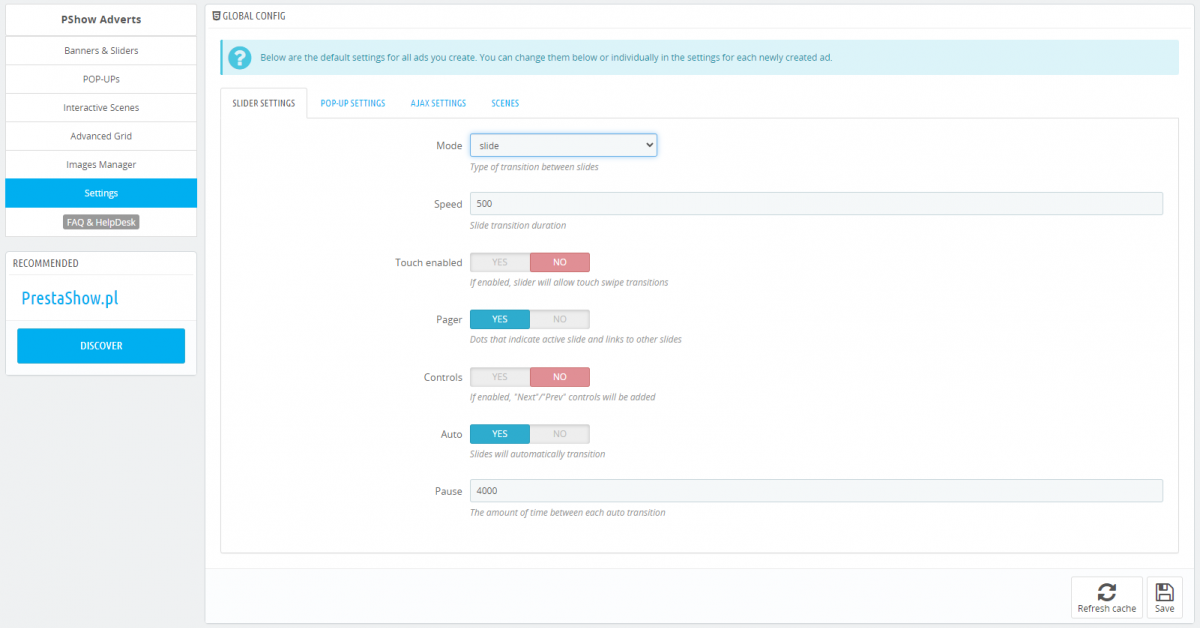1200x628 pixels.
Task: Click the blue question mark info icon
Action: point(240,57)
